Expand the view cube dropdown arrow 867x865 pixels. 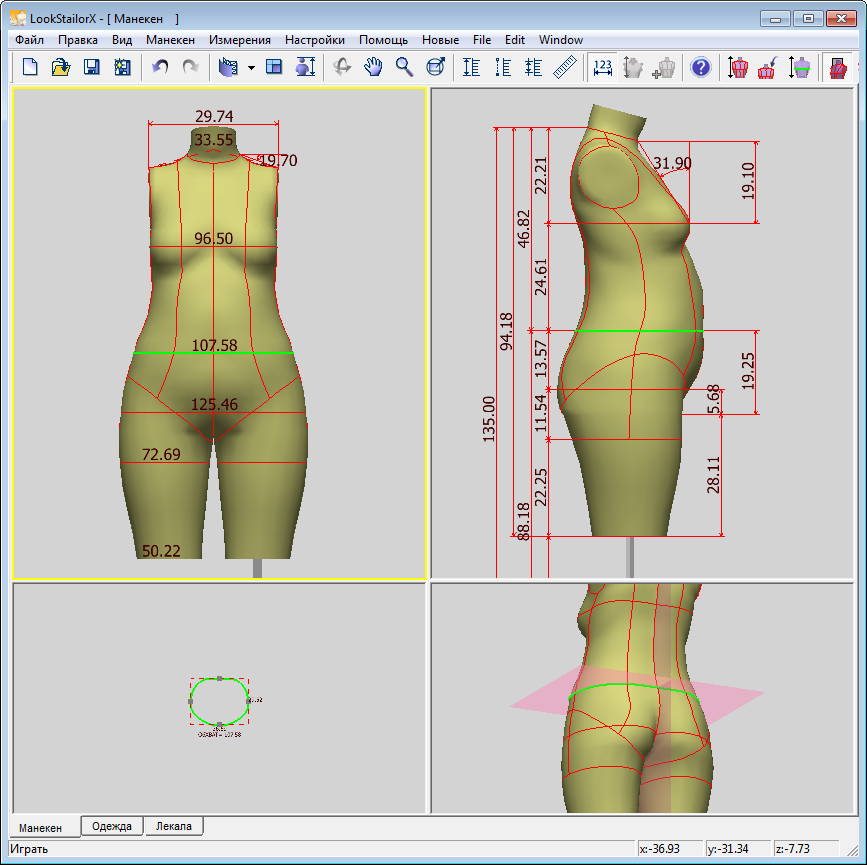click(x=251, y=68)
